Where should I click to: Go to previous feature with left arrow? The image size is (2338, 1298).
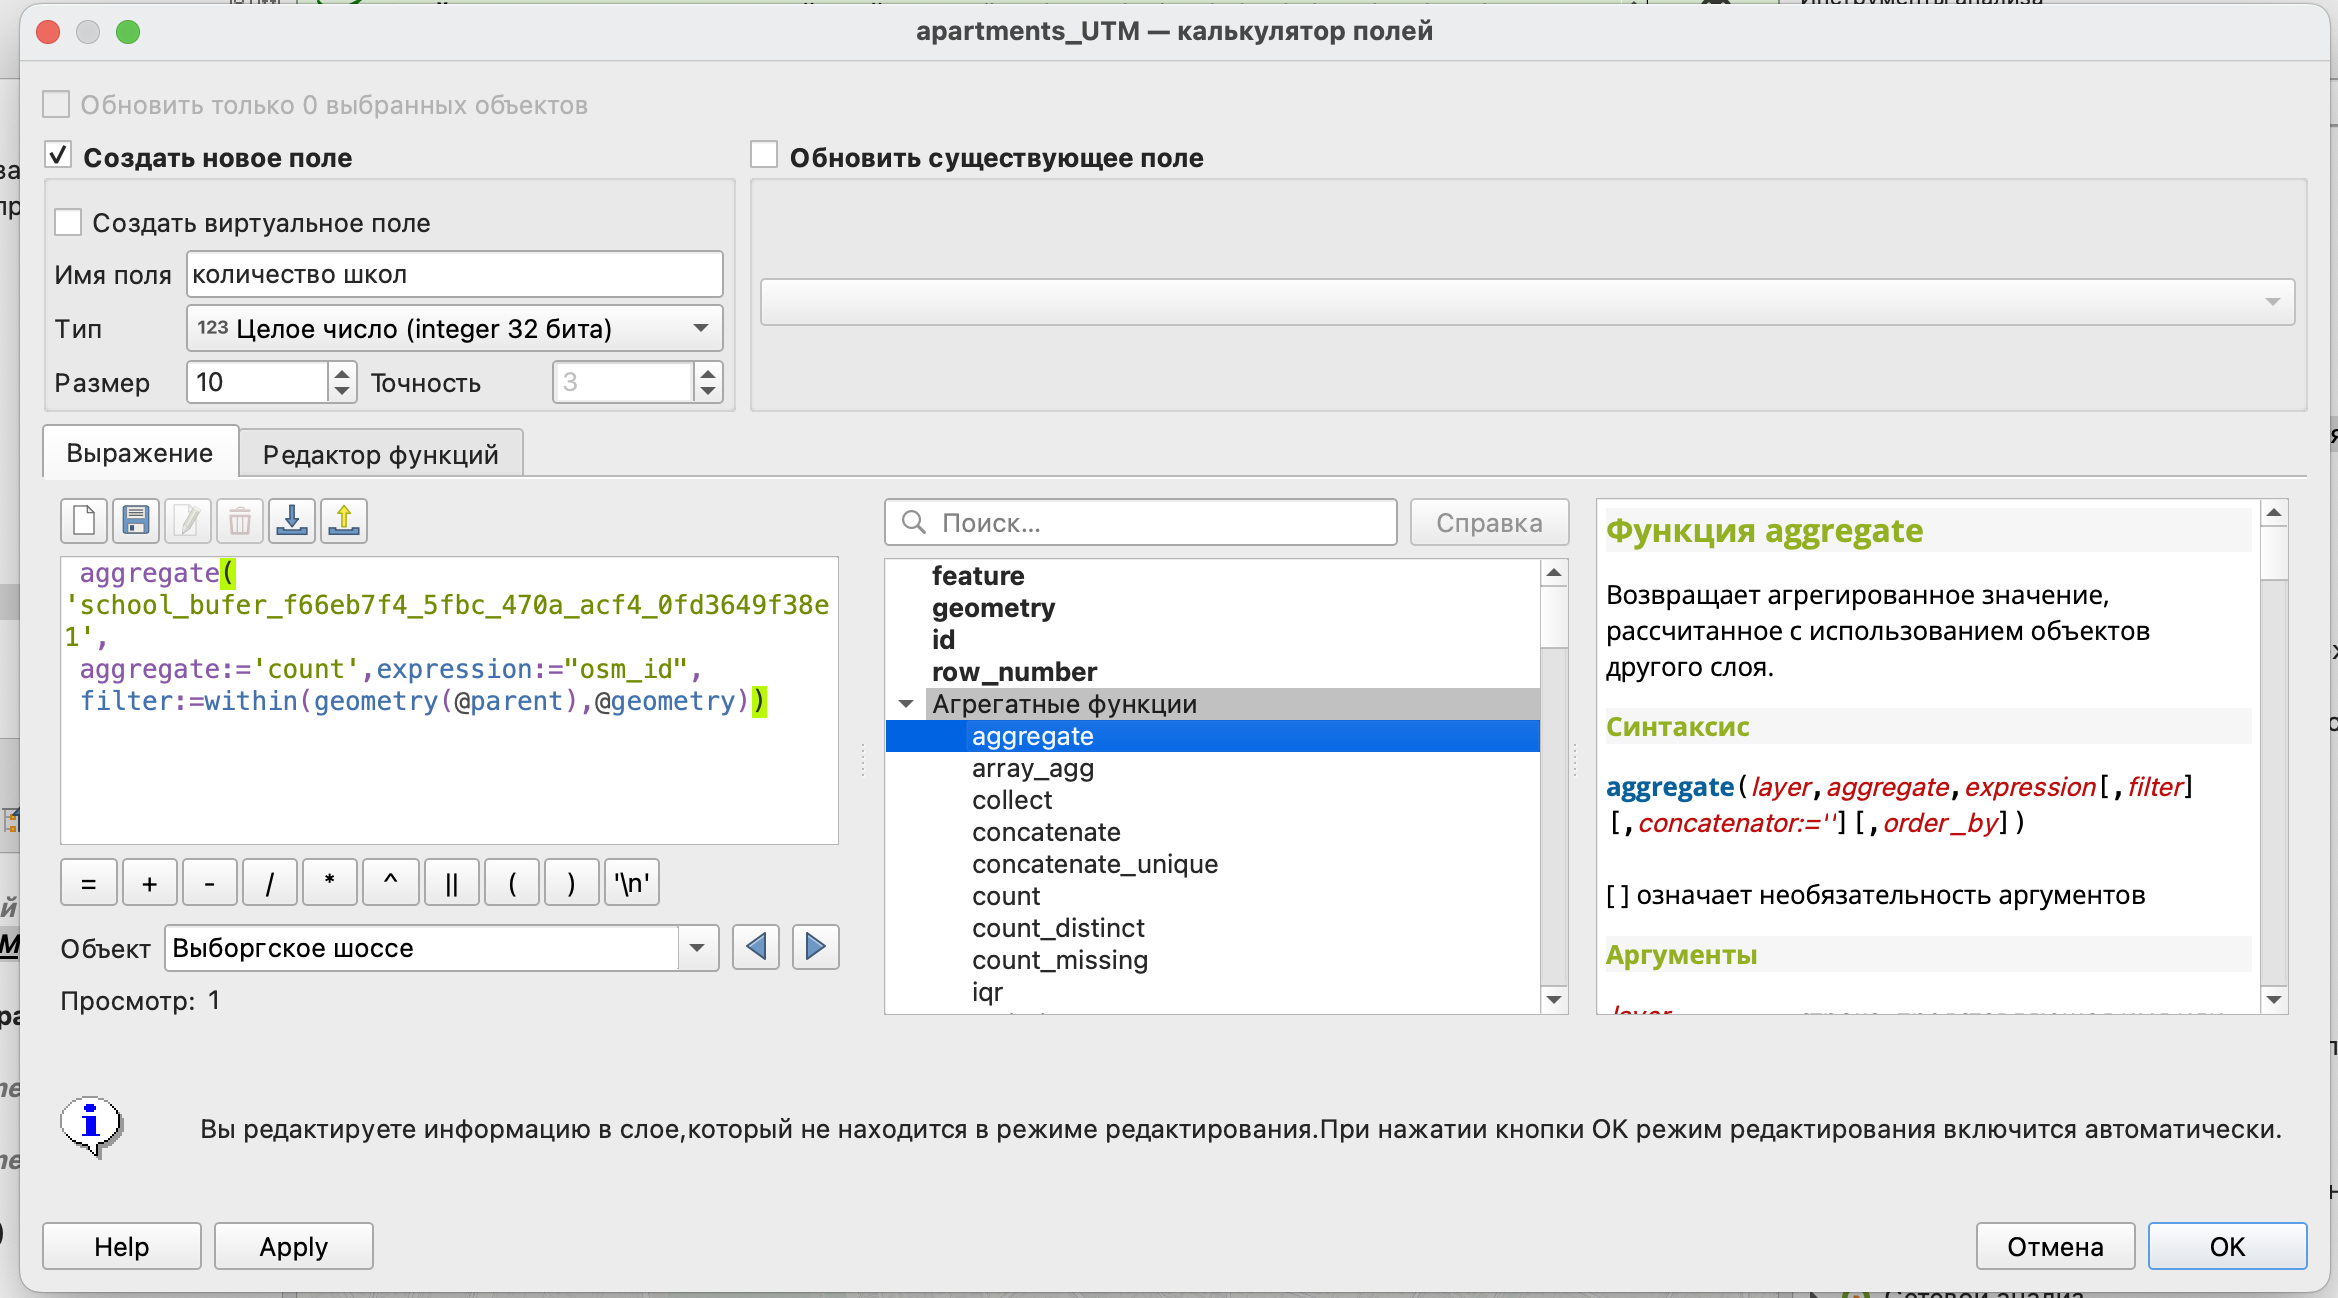point(756,947)
